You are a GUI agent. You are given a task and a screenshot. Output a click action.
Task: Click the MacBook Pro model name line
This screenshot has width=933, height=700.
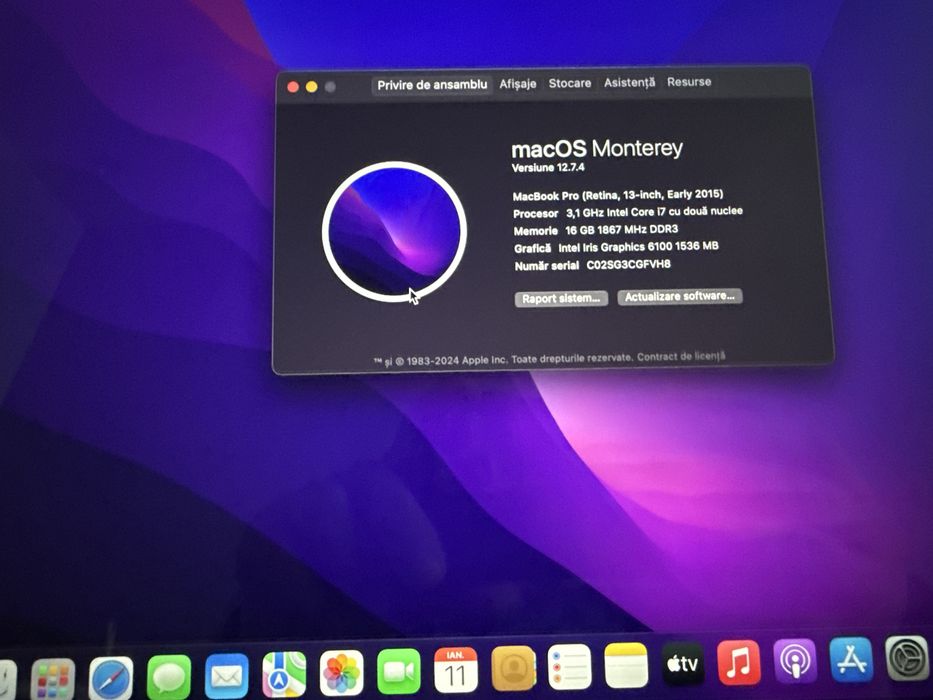(618, 195)
